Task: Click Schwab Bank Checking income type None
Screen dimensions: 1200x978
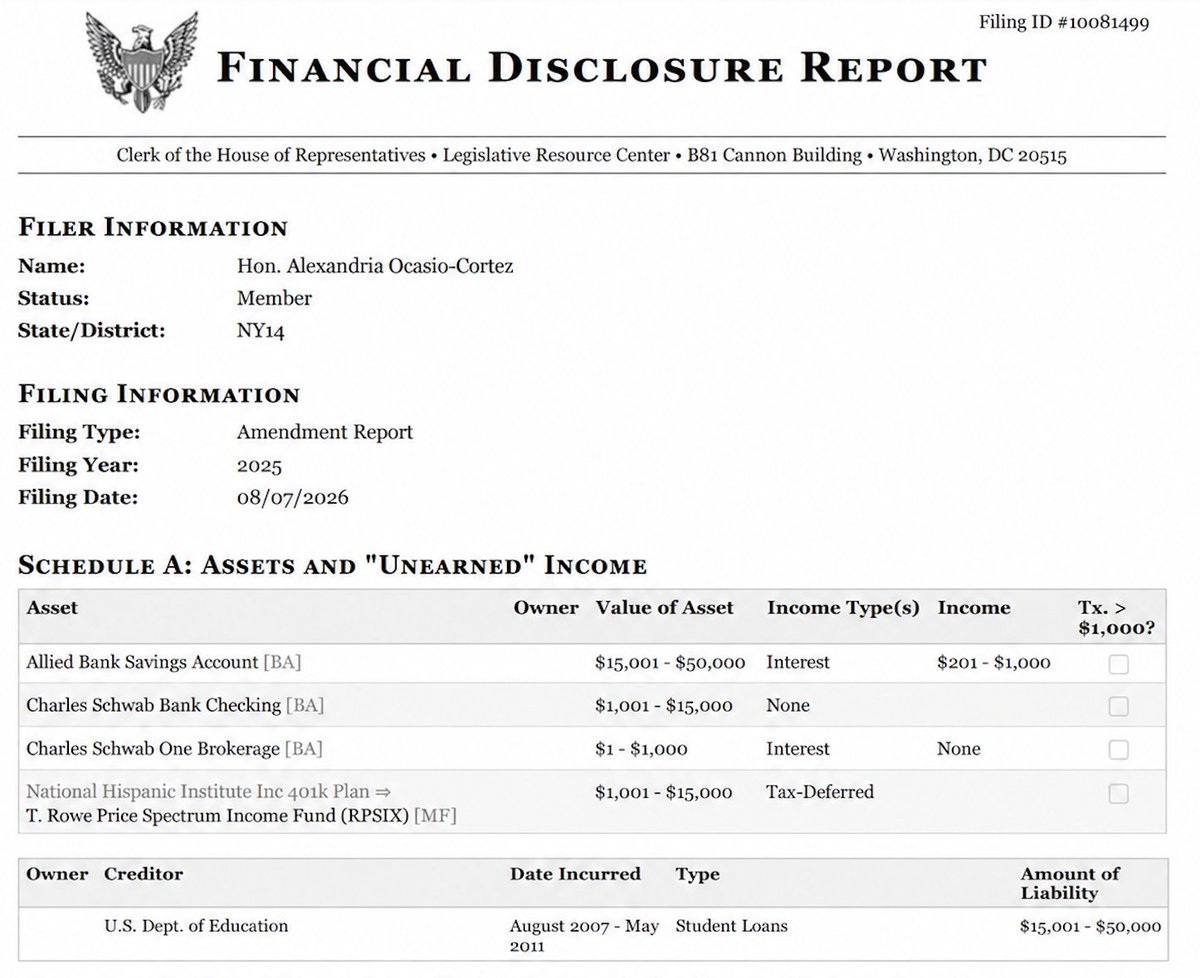Action: pos(788,705)
